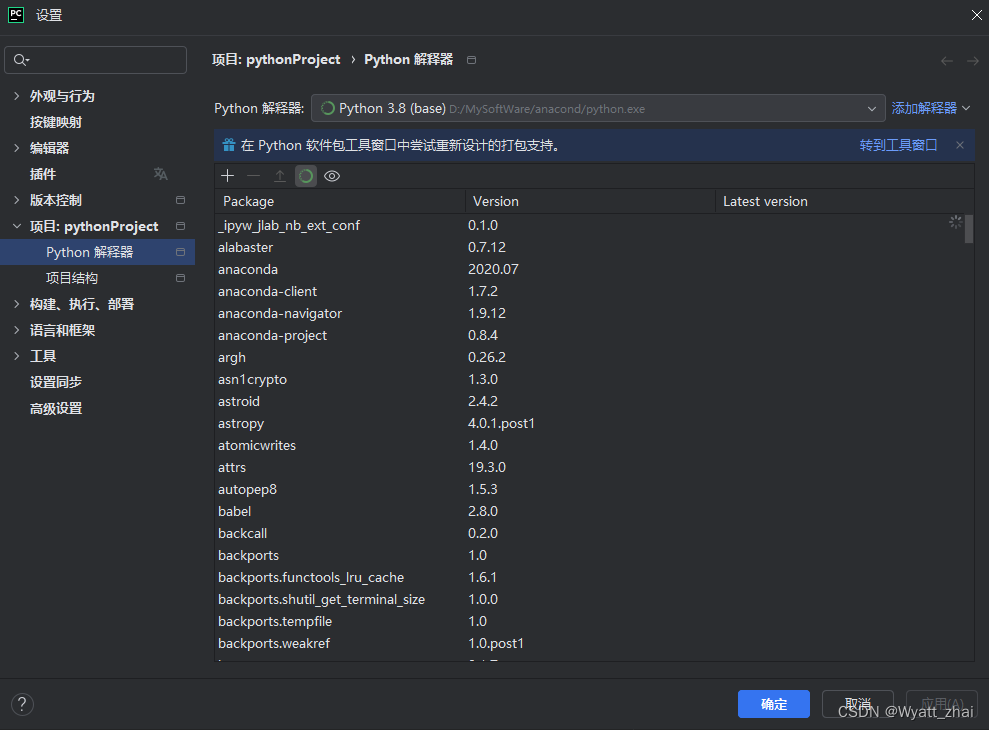989x730 pixels.
Task: Toggle show early releases eye icon
Action: [332, 176]
